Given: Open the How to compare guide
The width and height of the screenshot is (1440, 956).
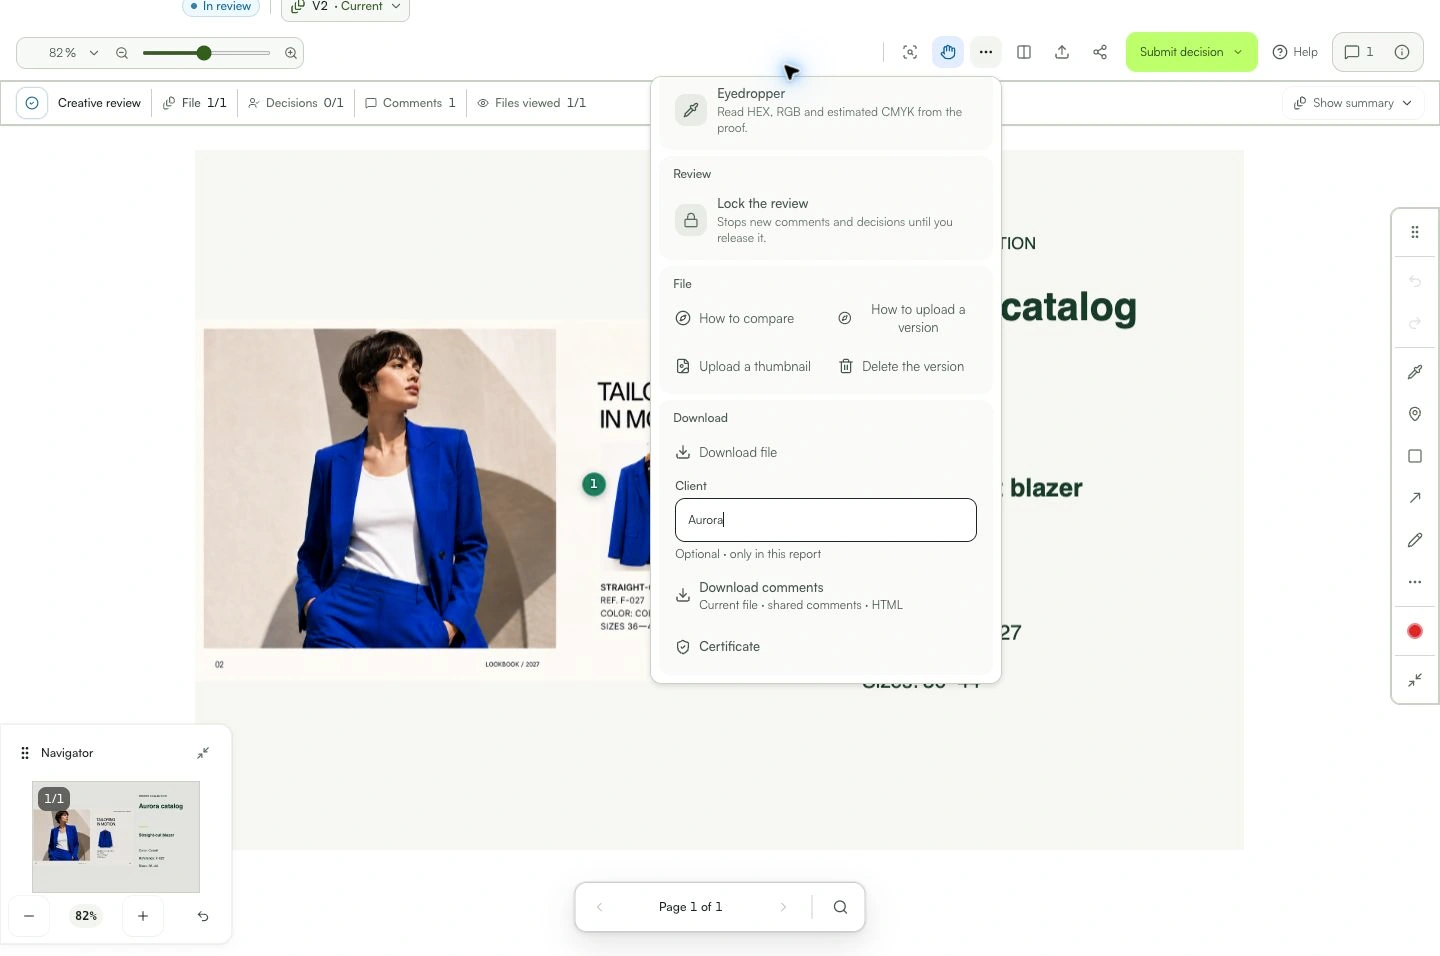Looking at the screenshot, I should point(735,319).
